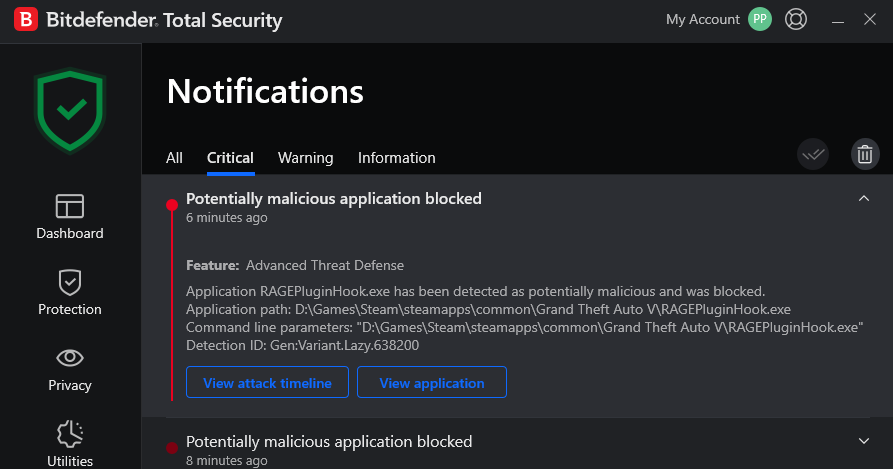Open the Privacy eye icon

[x=70, y=358]
